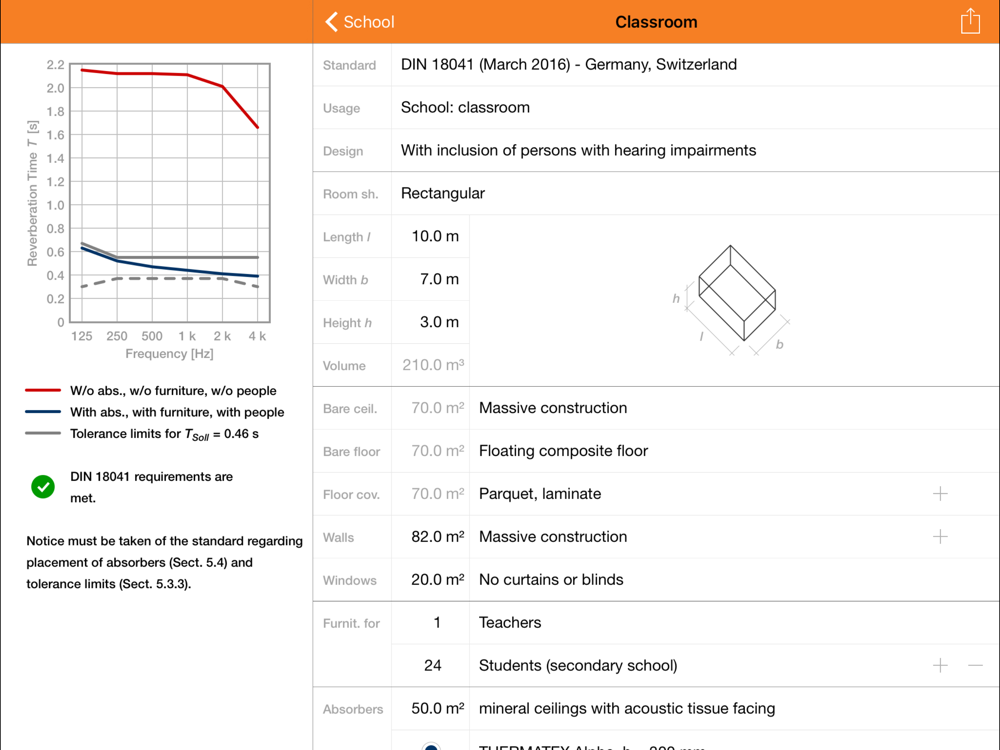Select room shape Rectangular field
The image size is (1000, 750).
click(443, 194)
